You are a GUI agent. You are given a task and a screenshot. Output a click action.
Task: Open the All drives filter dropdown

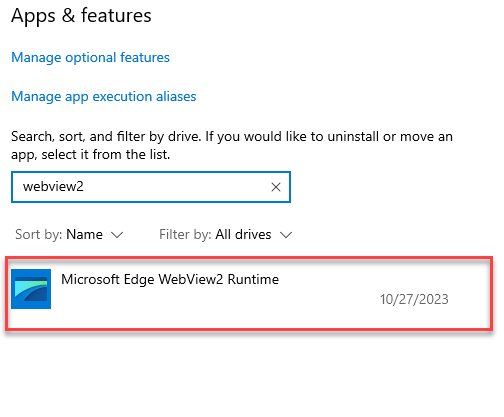(226, 235)
